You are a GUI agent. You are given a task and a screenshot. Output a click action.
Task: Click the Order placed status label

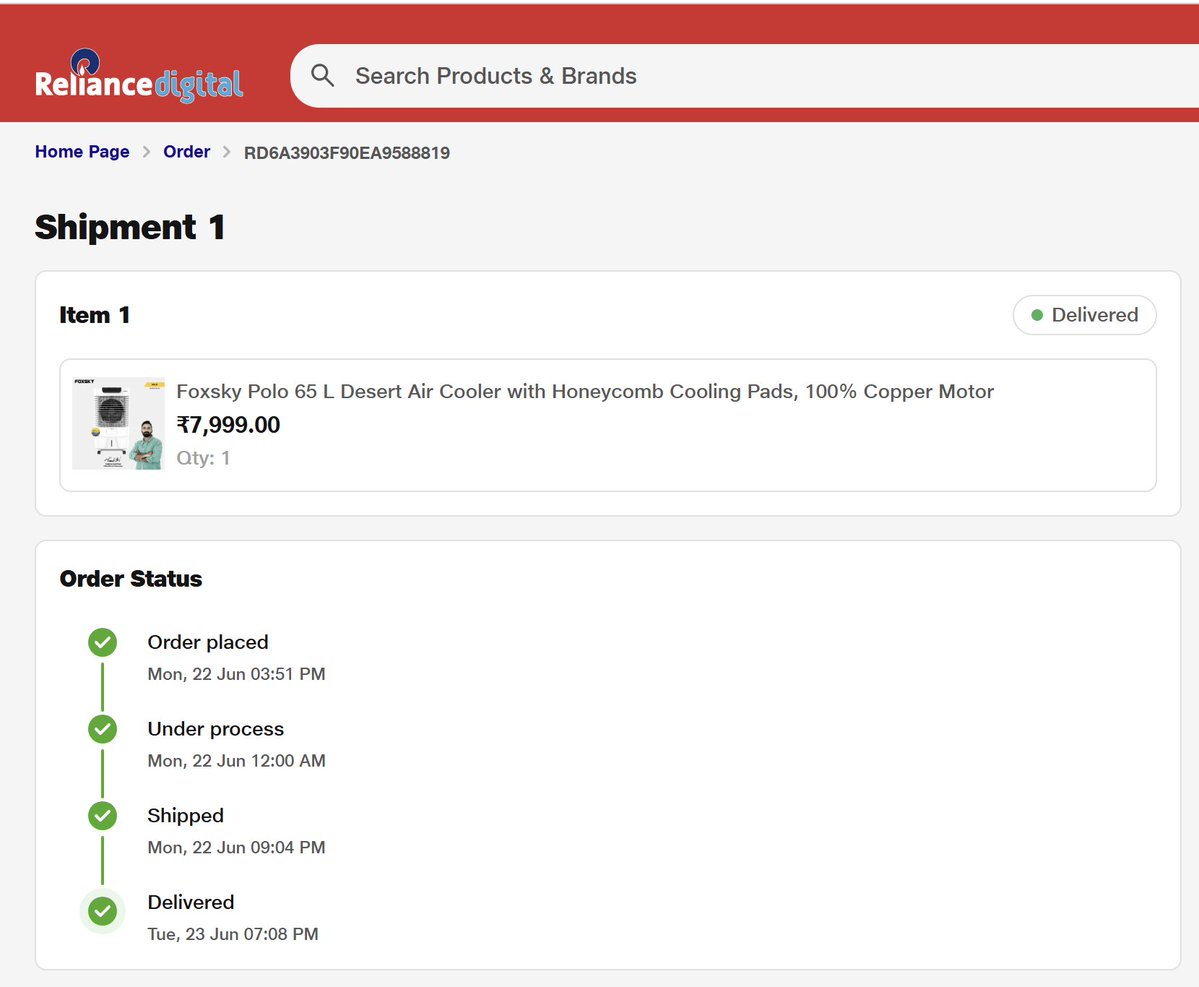coord(208,642)
